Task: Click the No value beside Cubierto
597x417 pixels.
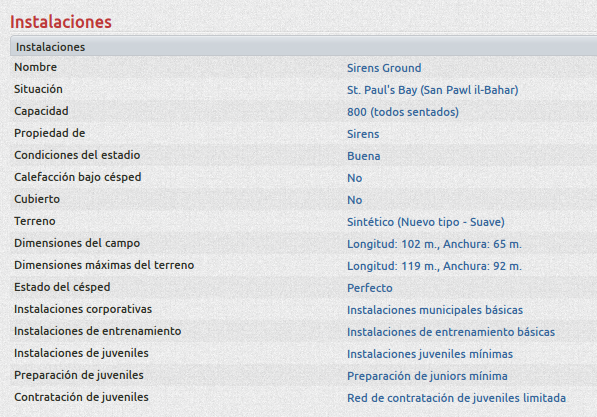Action: coord(354,200)
